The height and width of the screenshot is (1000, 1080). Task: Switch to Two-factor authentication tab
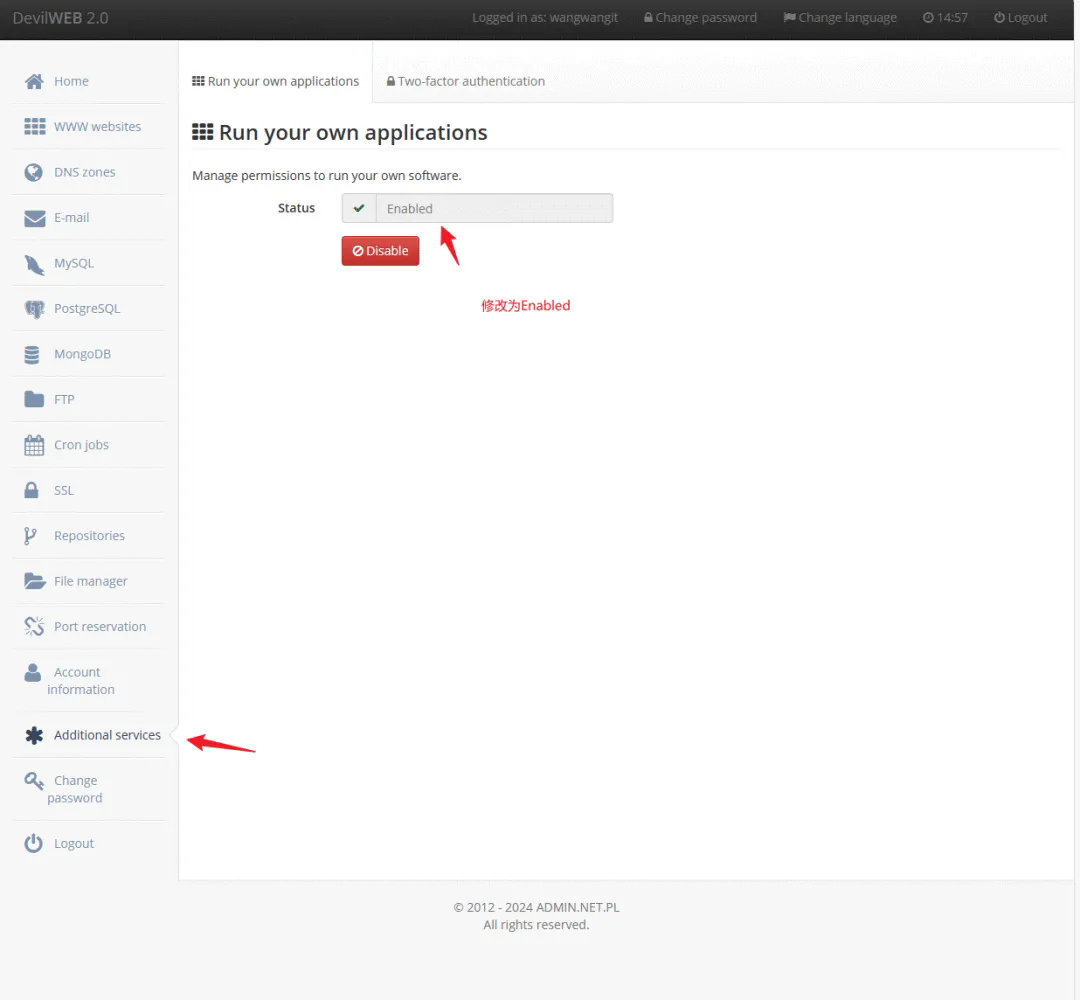[x=465, y=81]
